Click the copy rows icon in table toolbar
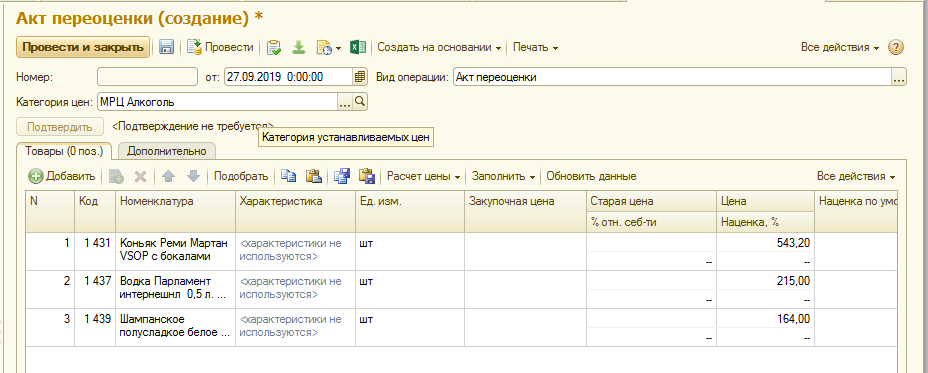 [289, 176]
